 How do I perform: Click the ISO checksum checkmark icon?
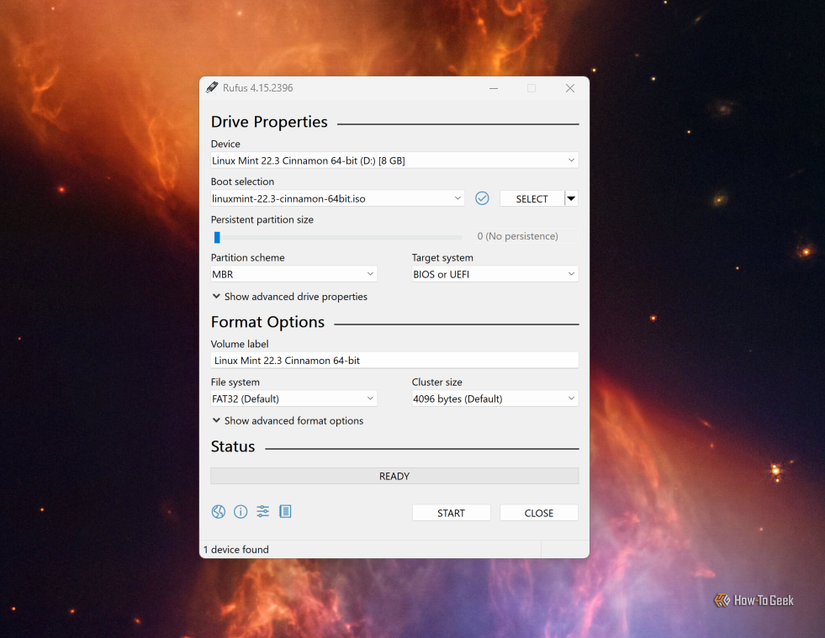[482, 198]
